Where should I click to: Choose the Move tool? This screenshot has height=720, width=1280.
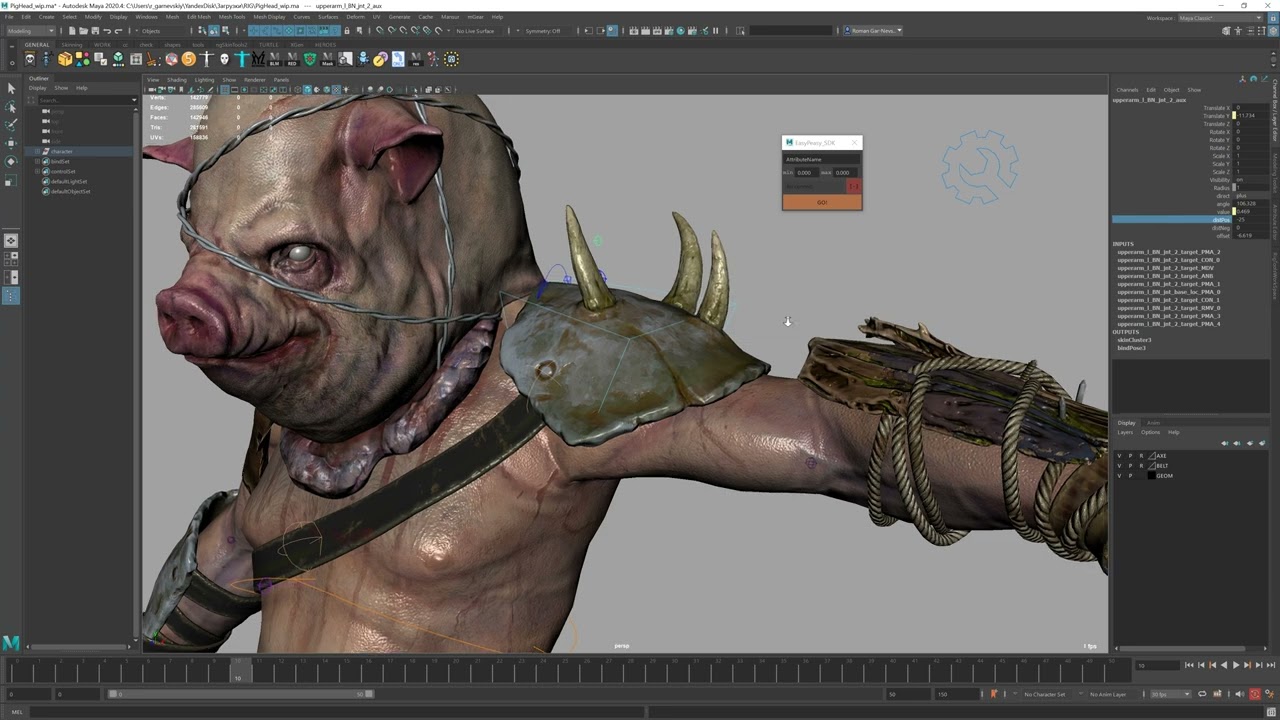[10, 144]
